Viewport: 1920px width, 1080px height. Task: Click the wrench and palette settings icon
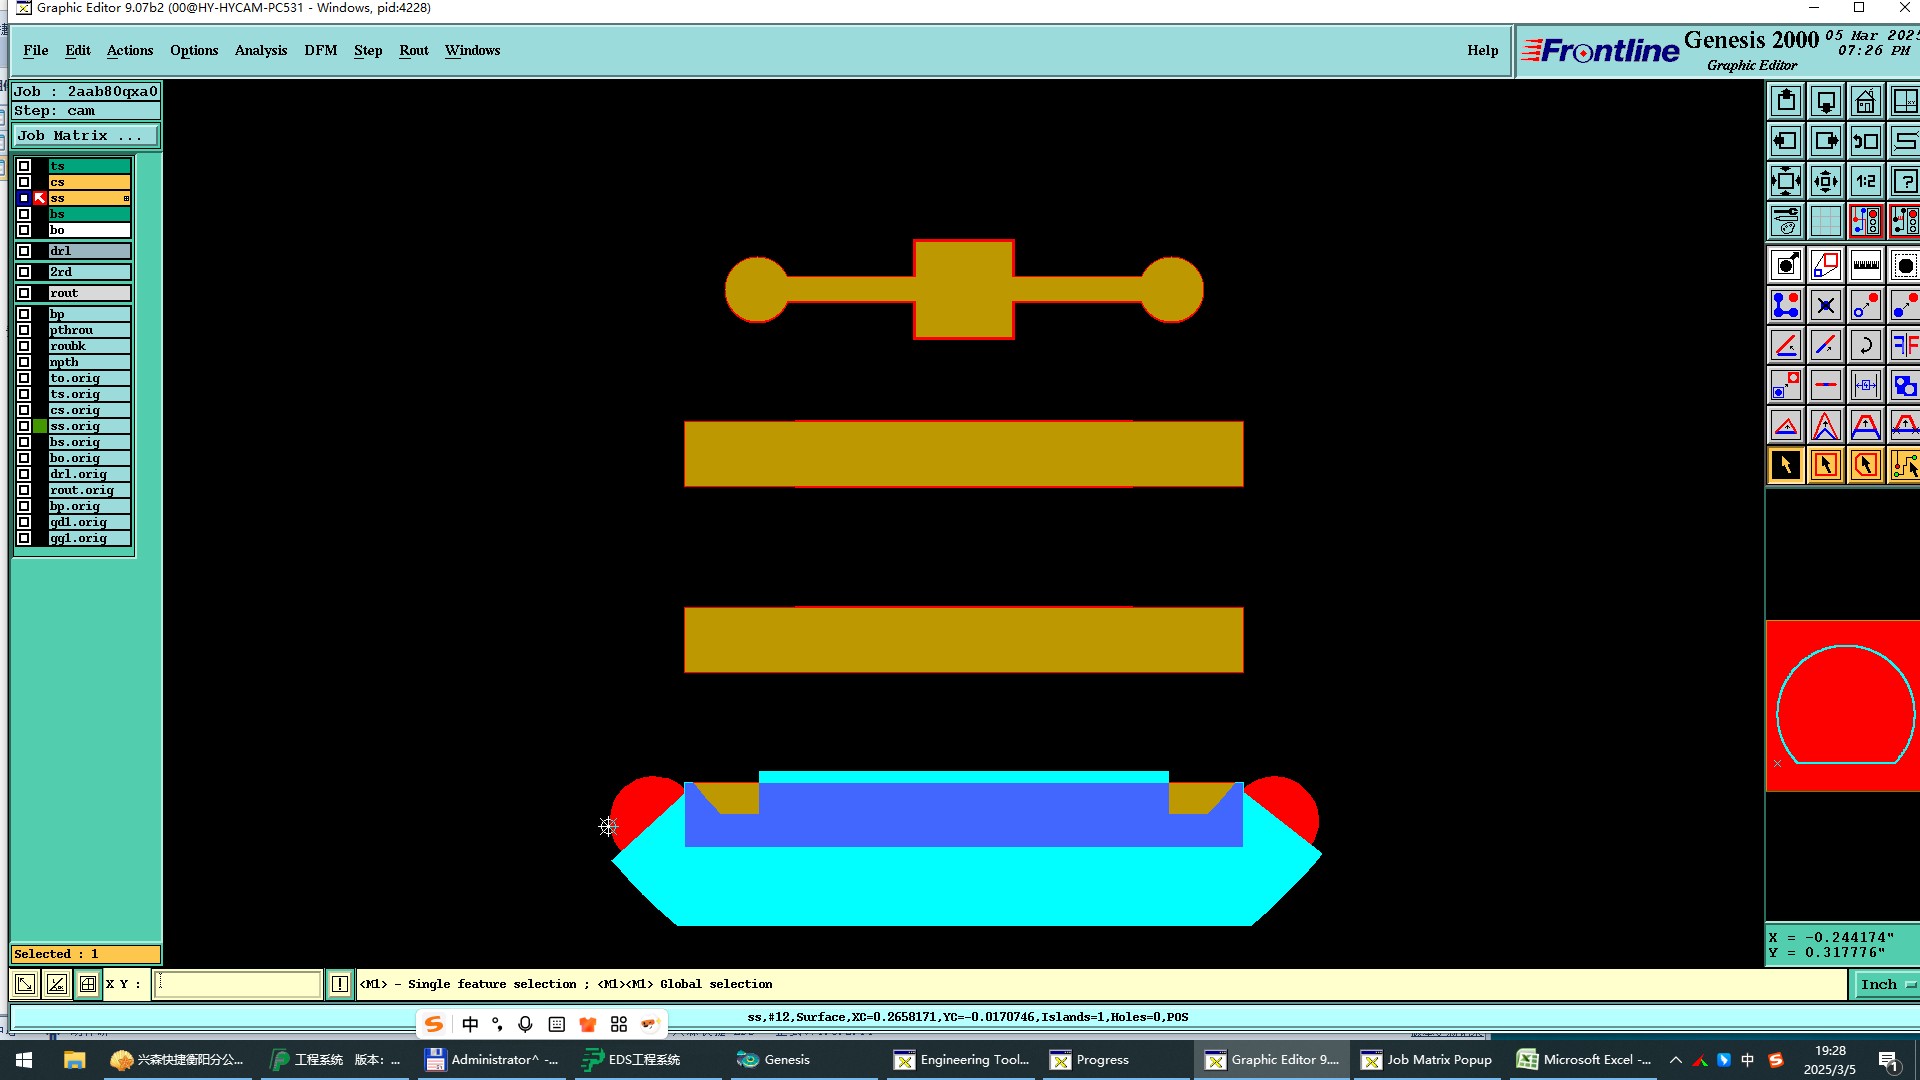[1786, 221]
